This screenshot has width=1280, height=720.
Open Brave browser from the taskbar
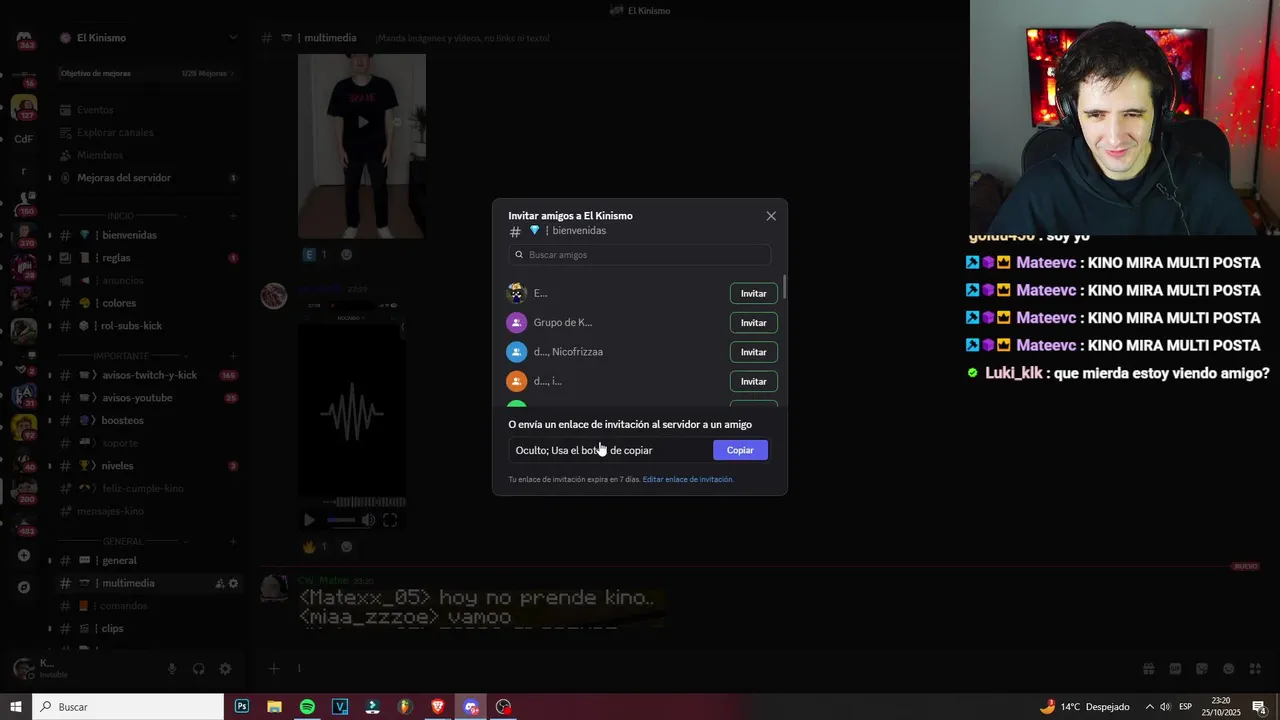[438, 707]
